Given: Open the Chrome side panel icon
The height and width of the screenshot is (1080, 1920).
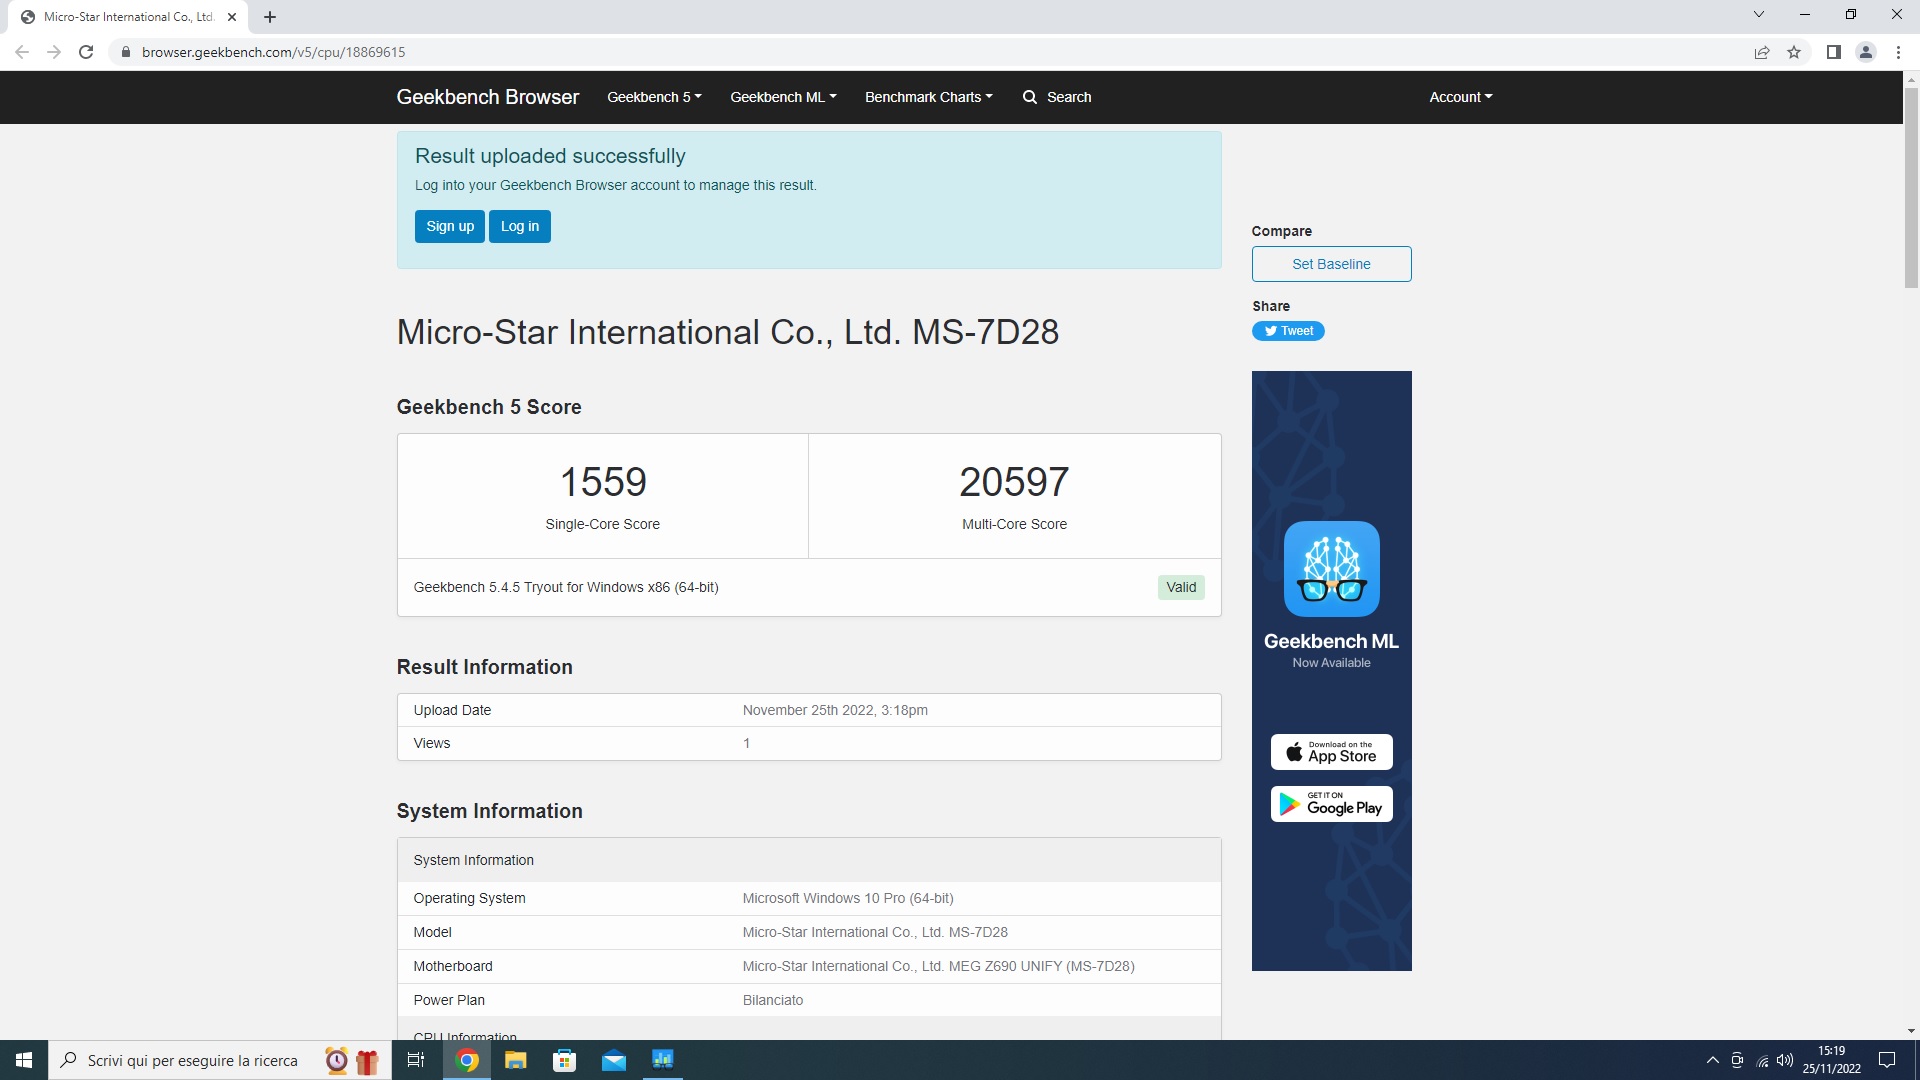Looking at the screenshot, I should tap(1834, 52).
